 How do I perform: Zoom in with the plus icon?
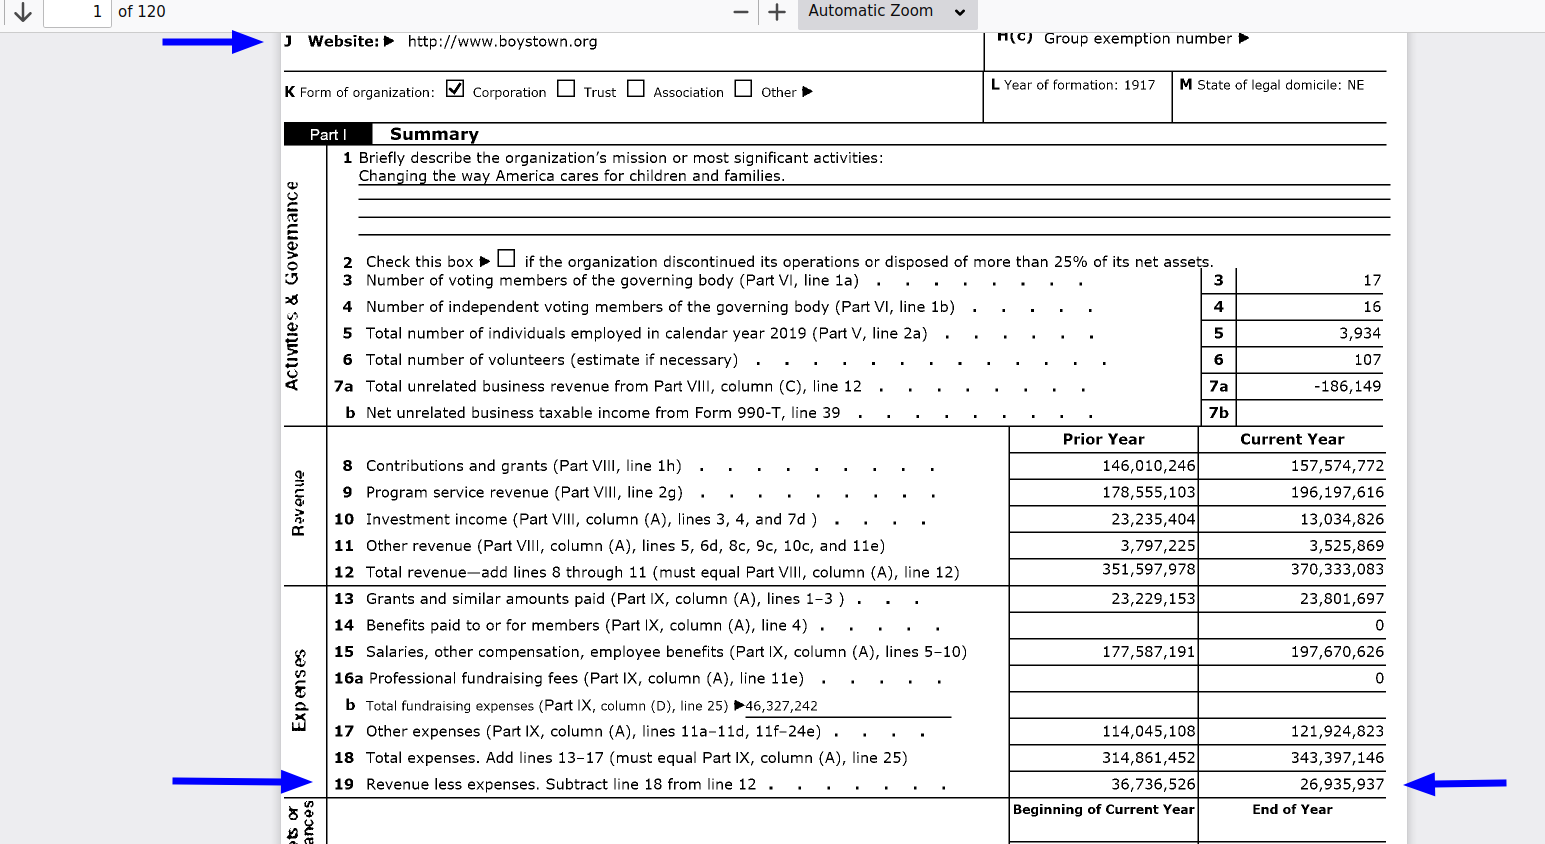pos(777,12)
